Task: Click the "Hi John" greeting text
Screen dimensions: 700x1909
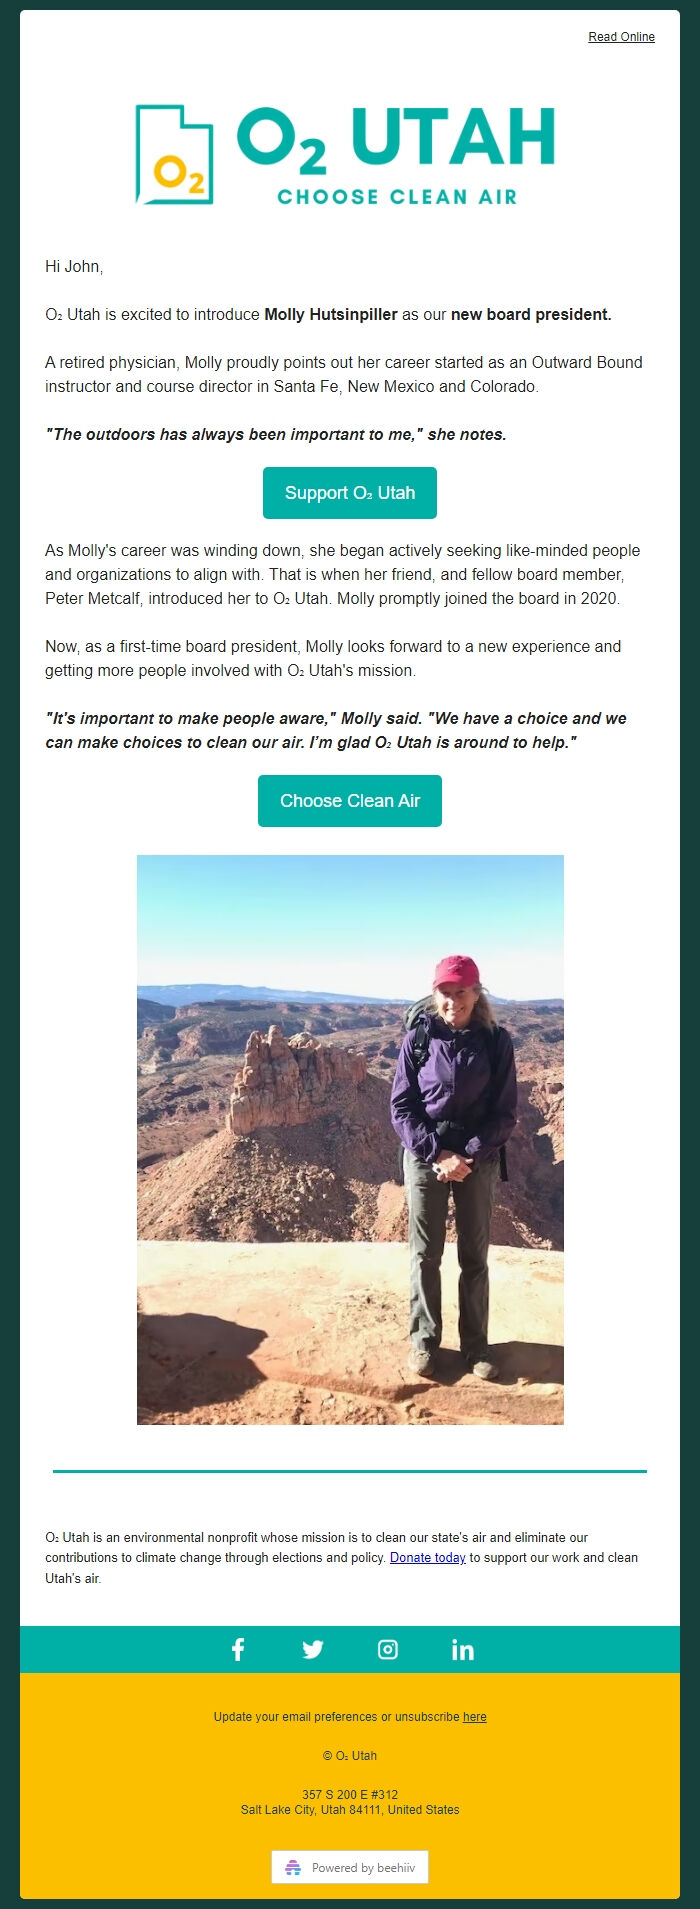Action: tap(75, 266)
